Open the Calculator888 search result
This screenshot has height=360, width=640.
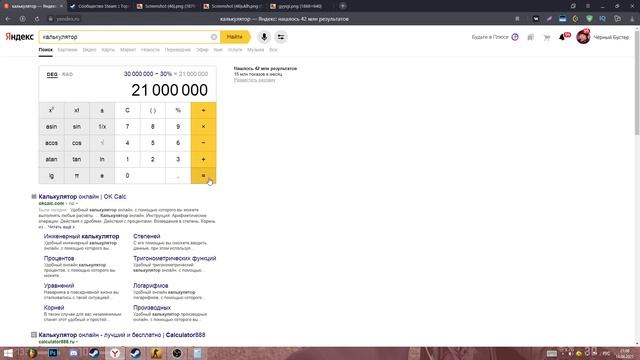pyautogui.click(x=122, y=335)
